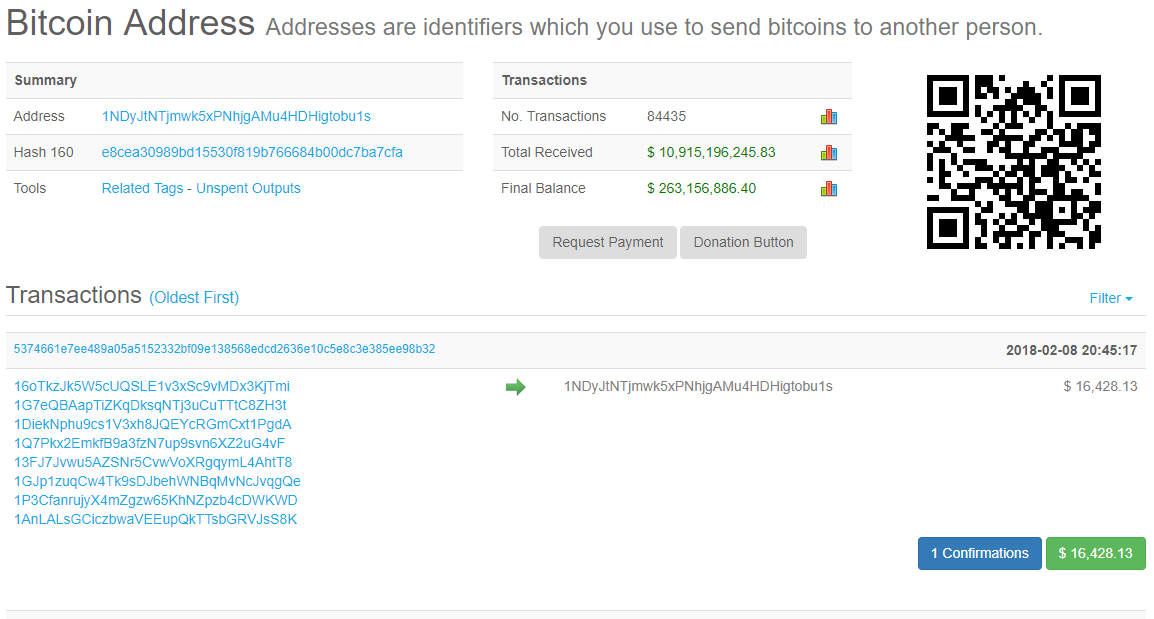Open the No. Transactions chart icon

(828, 116)
